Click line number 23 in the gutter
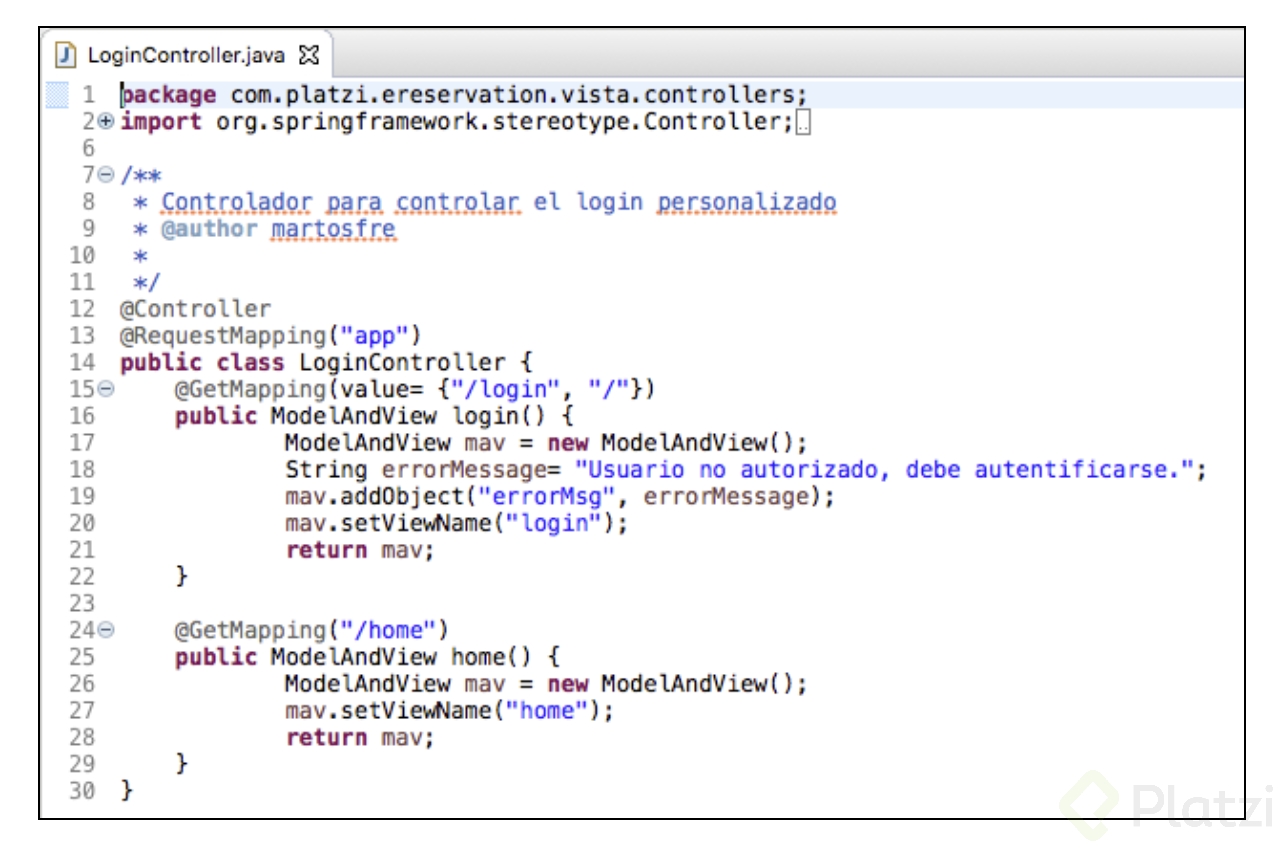The width and height of the screenshot is (1286, 850). (82, 604)
